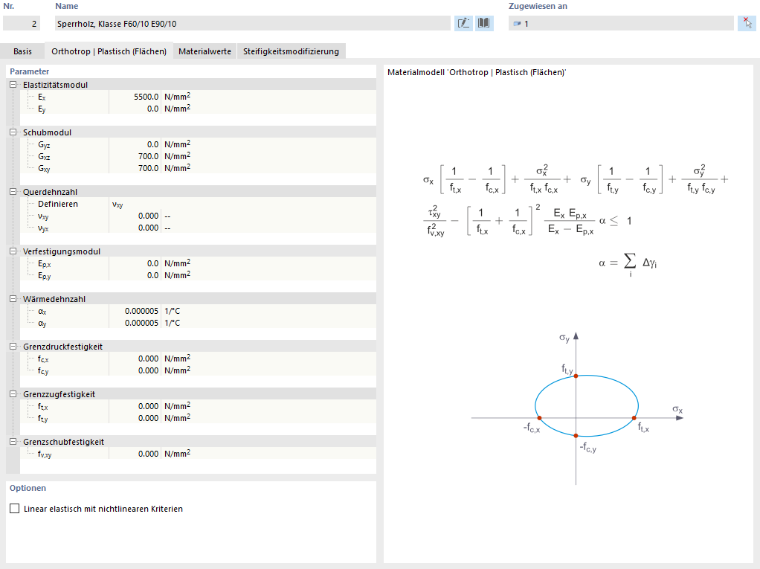Click the edit material name icon

463,23
